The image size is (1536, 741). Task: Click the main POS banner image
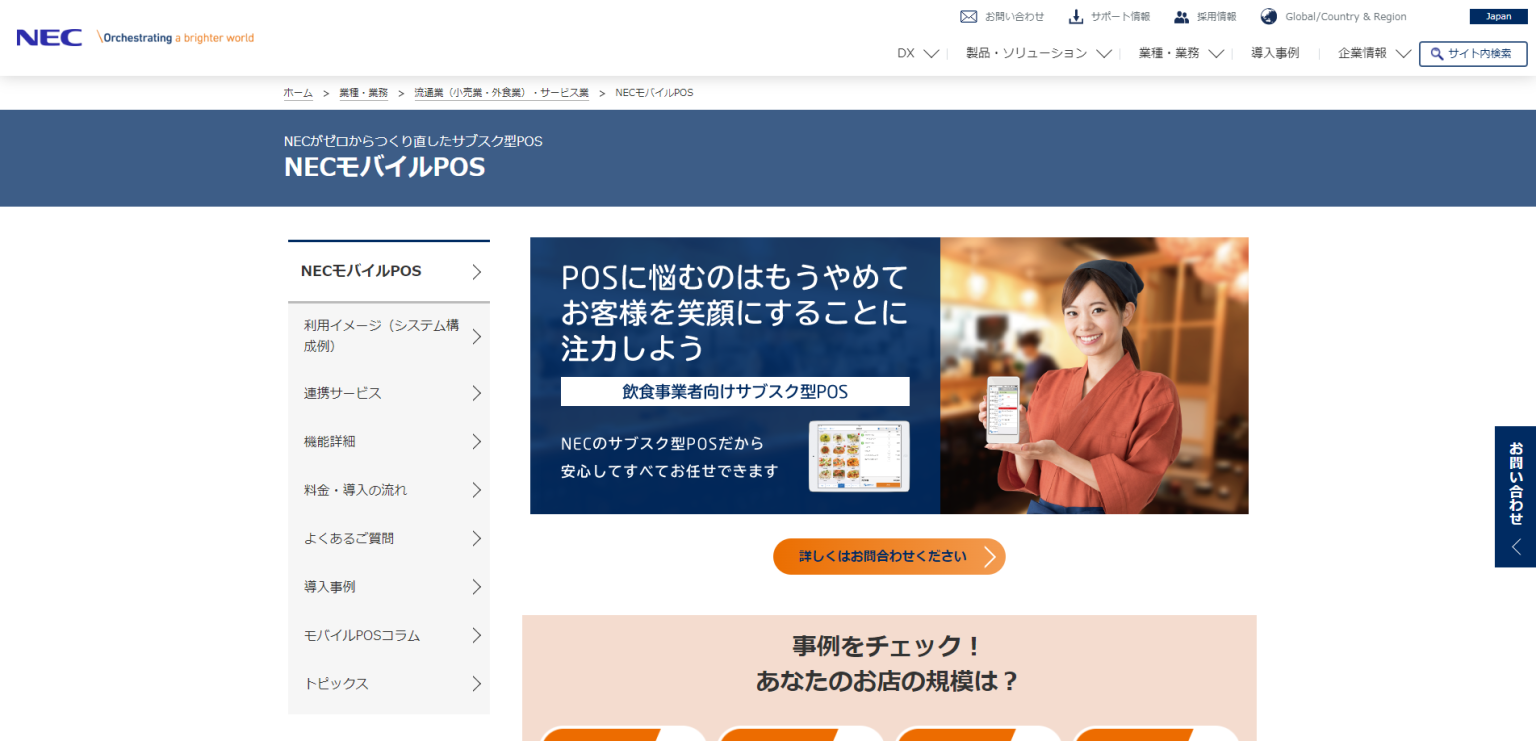click(x=888, y=375)
